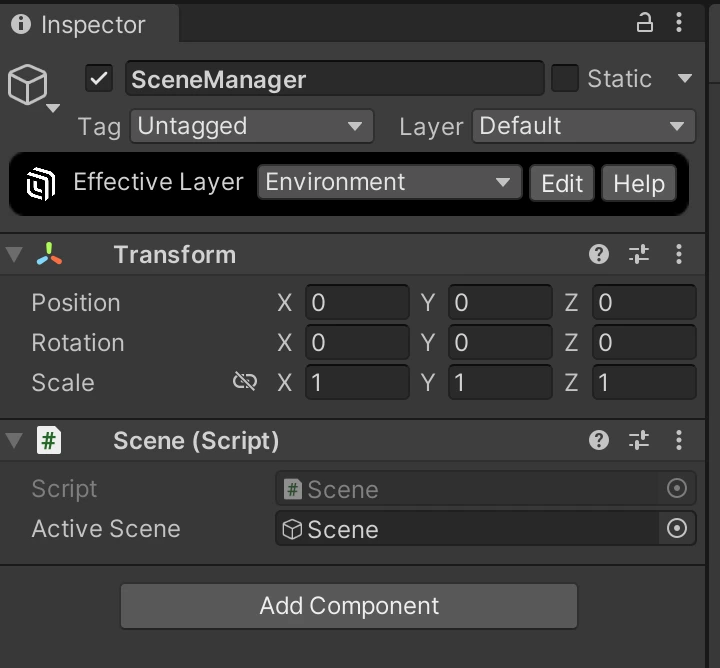Toggle the SceneManager active checkbox
The width and height of the screenshot is (720, 668).
[x=99, y=79]
